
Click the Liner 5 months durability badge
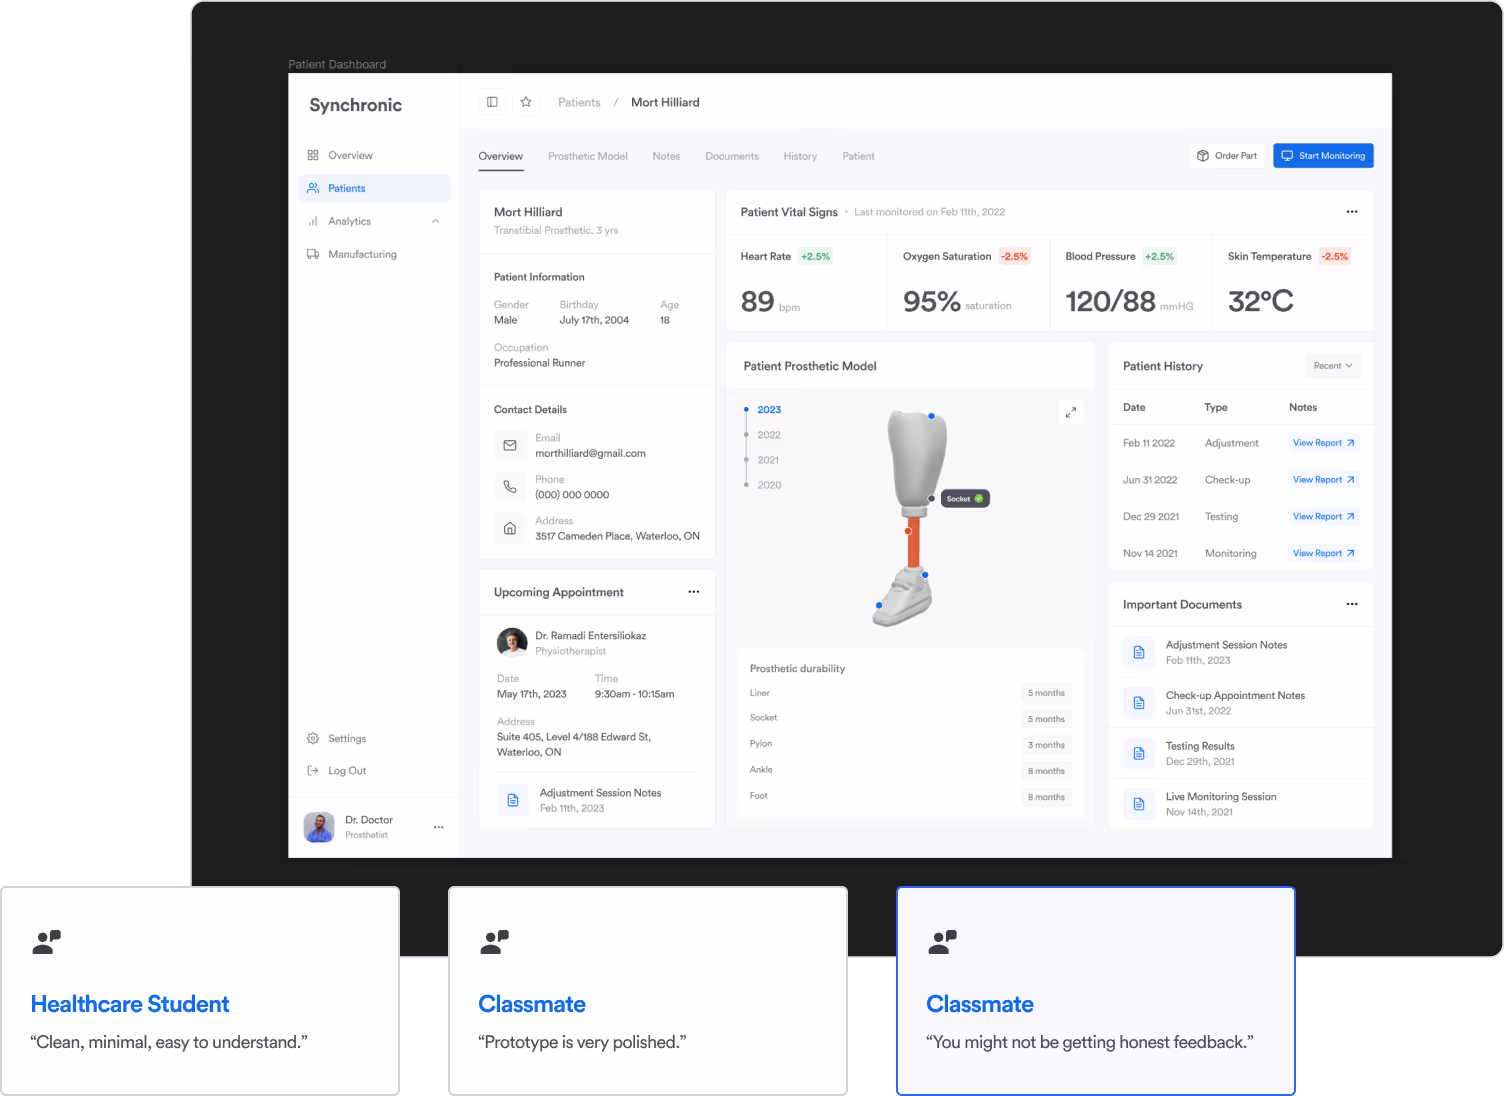(x=1046, y=693)
